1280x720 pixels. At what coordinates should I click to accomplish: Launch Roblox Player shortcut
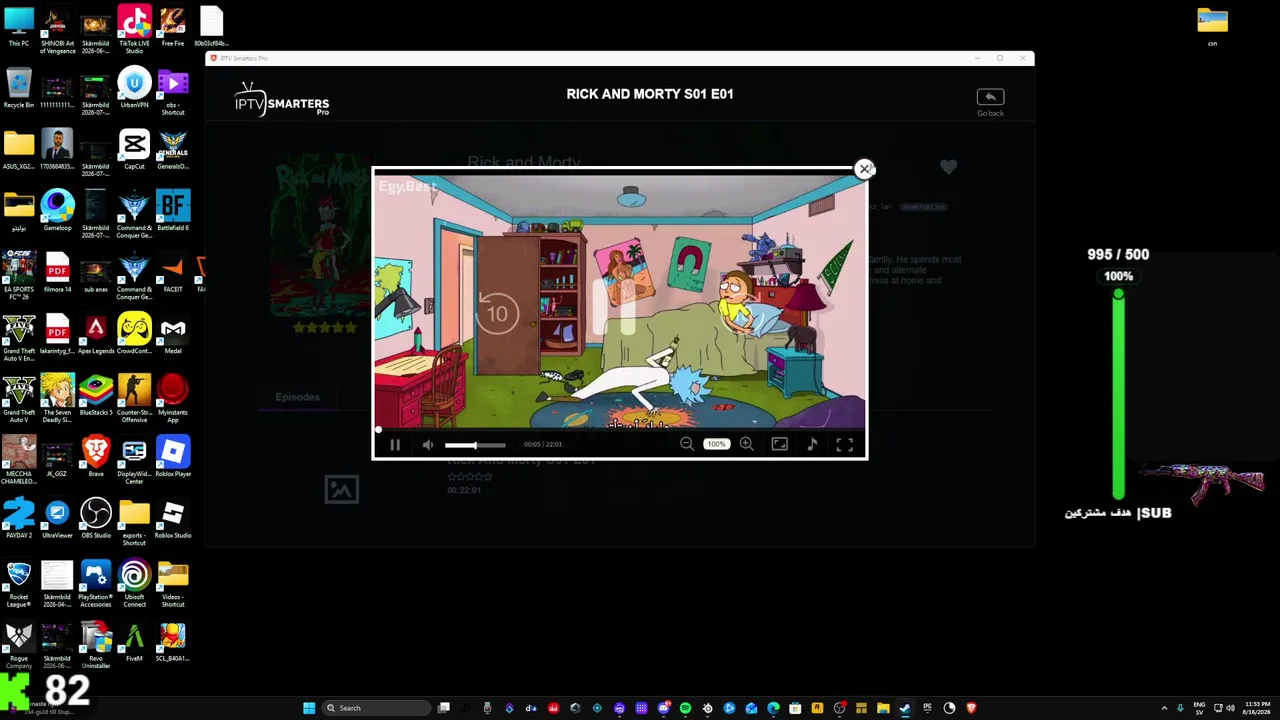[173, 457]
